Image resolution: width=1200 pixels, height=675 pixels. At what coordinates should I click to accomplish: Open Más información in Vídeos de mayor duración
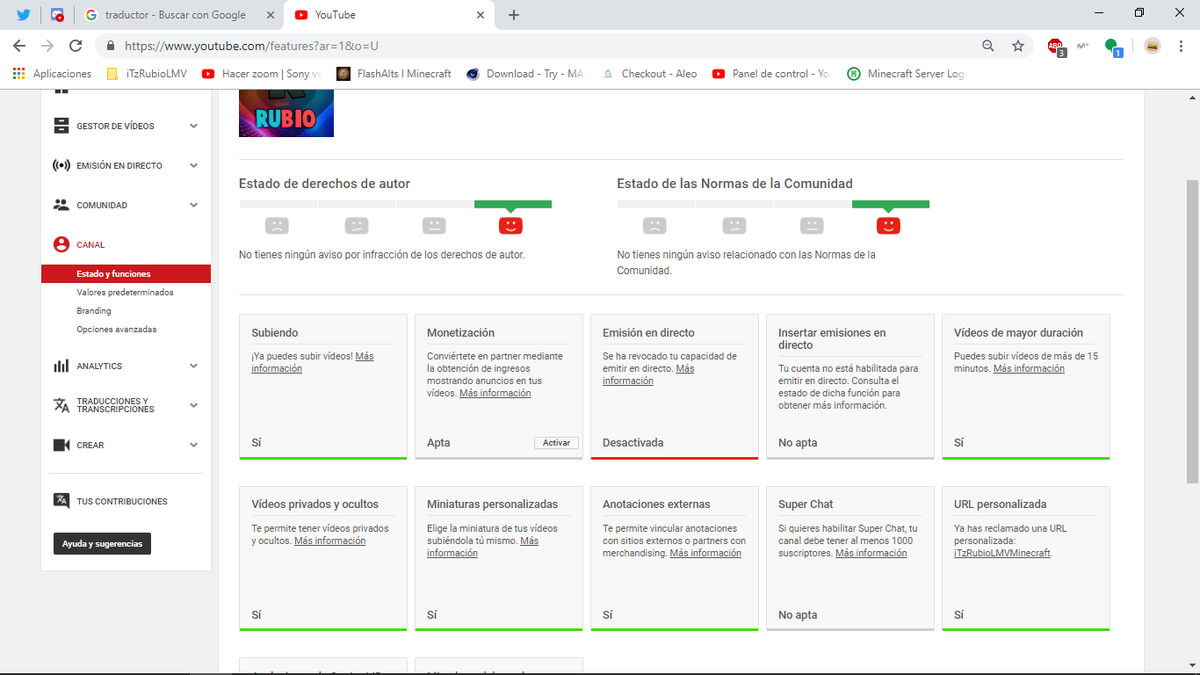1029,368
